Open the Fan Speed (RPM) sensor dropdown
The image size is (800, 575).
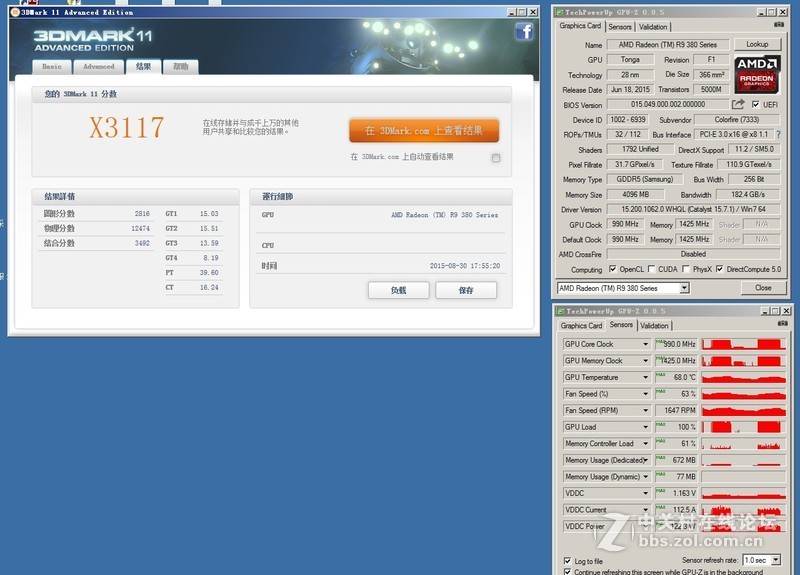(x=645, y=411)
